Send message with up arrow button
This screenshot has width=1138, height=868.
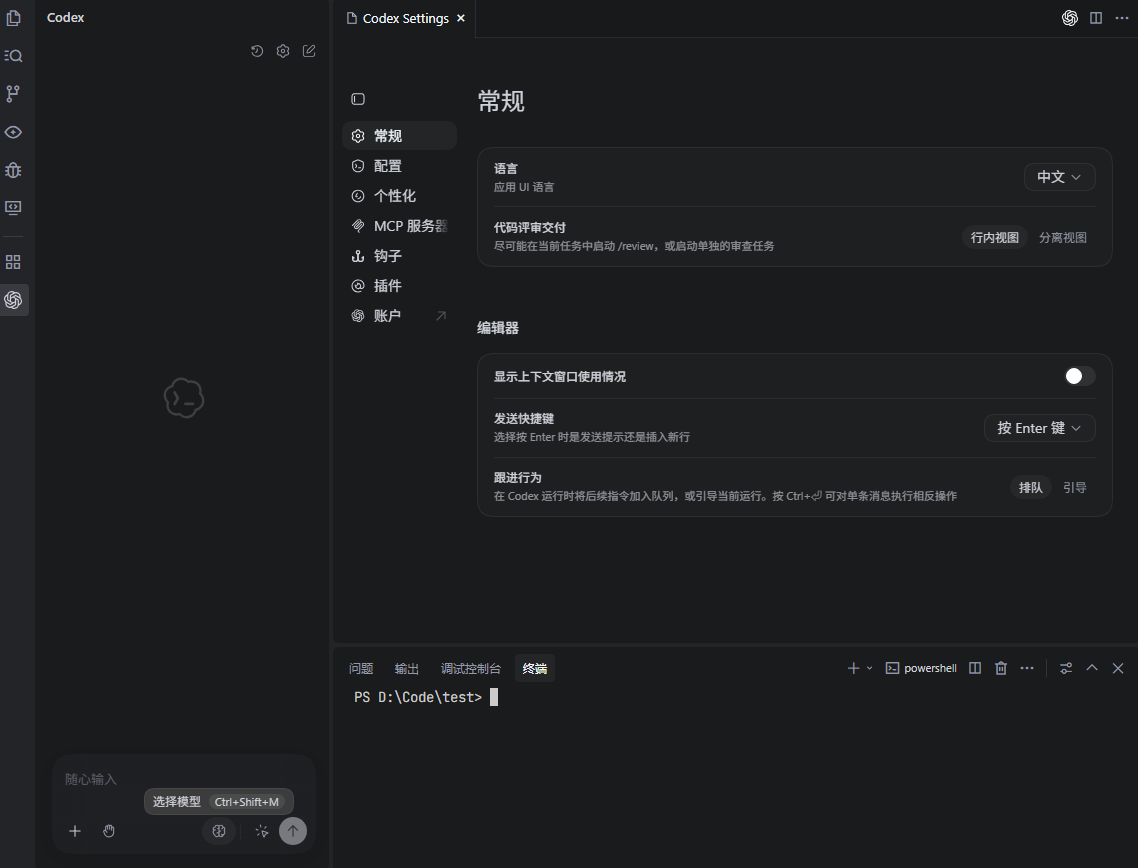coord(293,831)
